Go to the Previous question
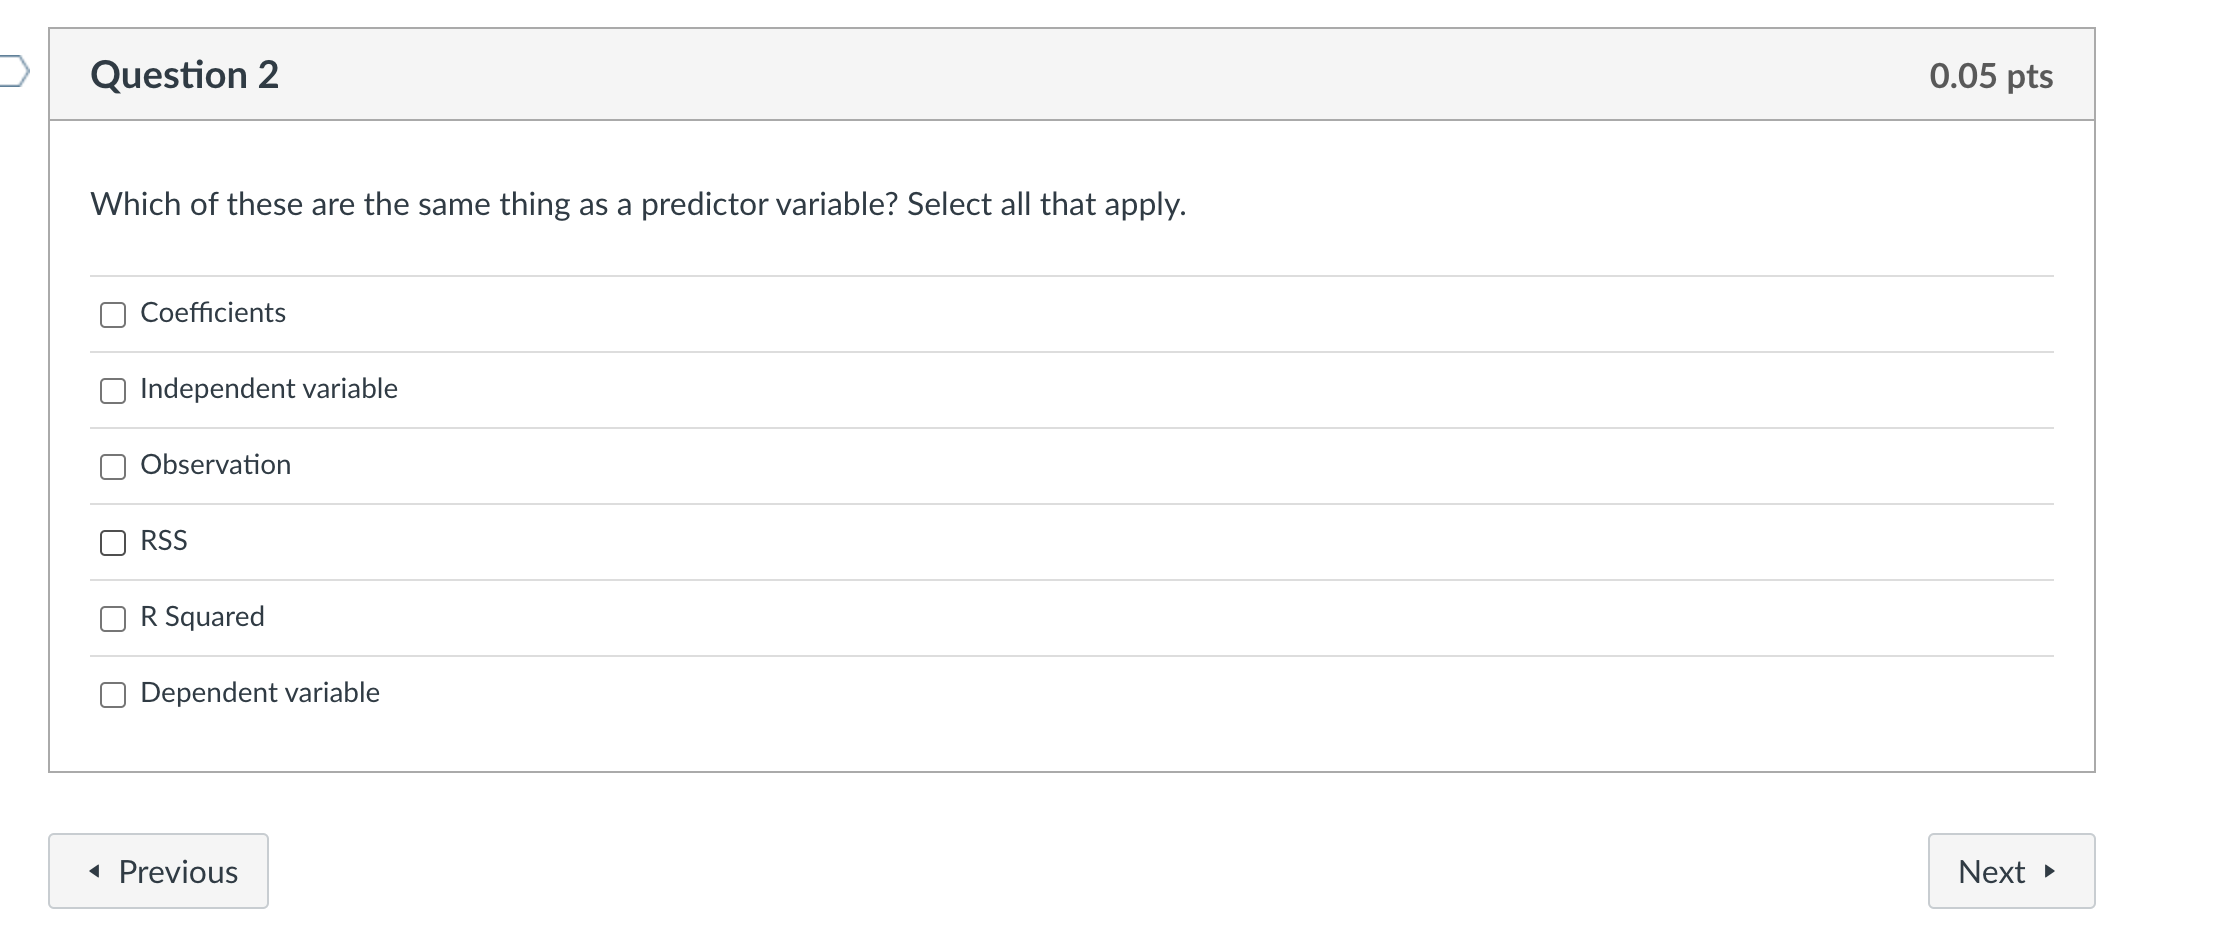The width and height of the screenshot is (2224, 942). tap(158, 871)
